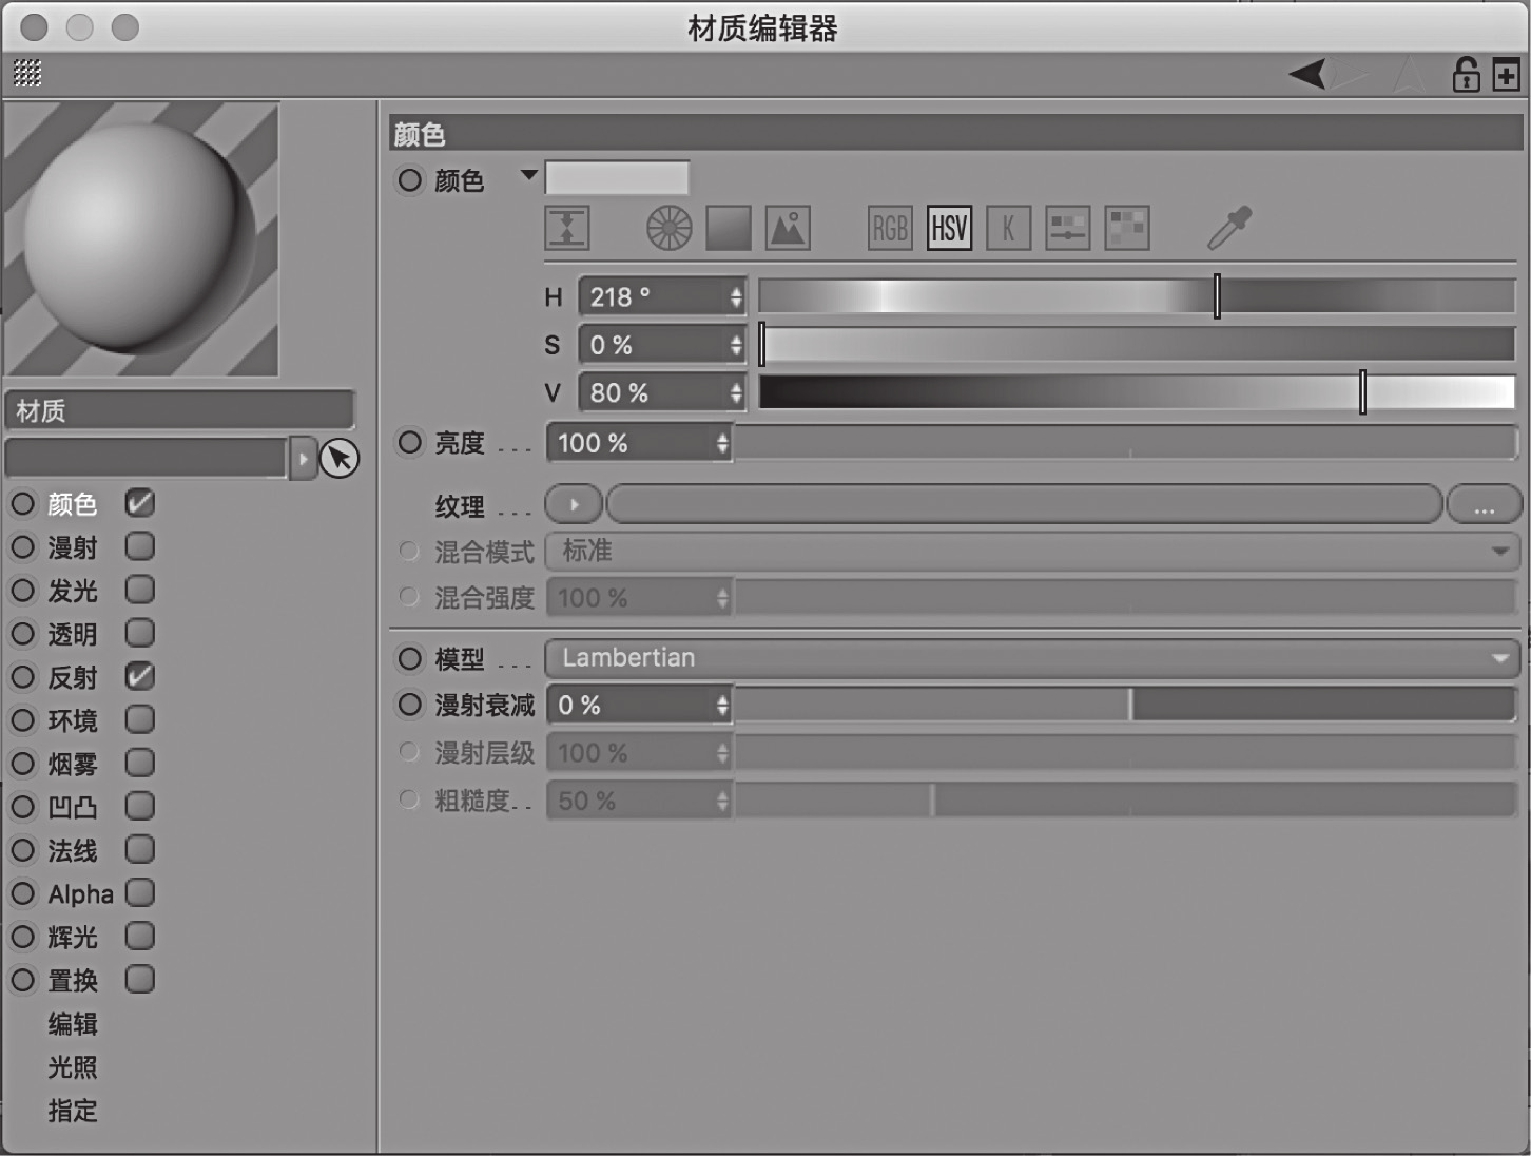
Task: Enable the 法线 channel checkbox
Action: point(140,849)
